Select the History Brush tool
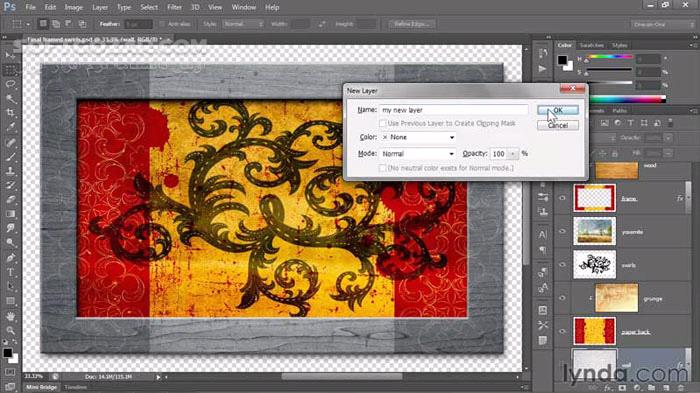Image resolution: width=700 pixels, height=393 pixels. [x=10, y=185]
